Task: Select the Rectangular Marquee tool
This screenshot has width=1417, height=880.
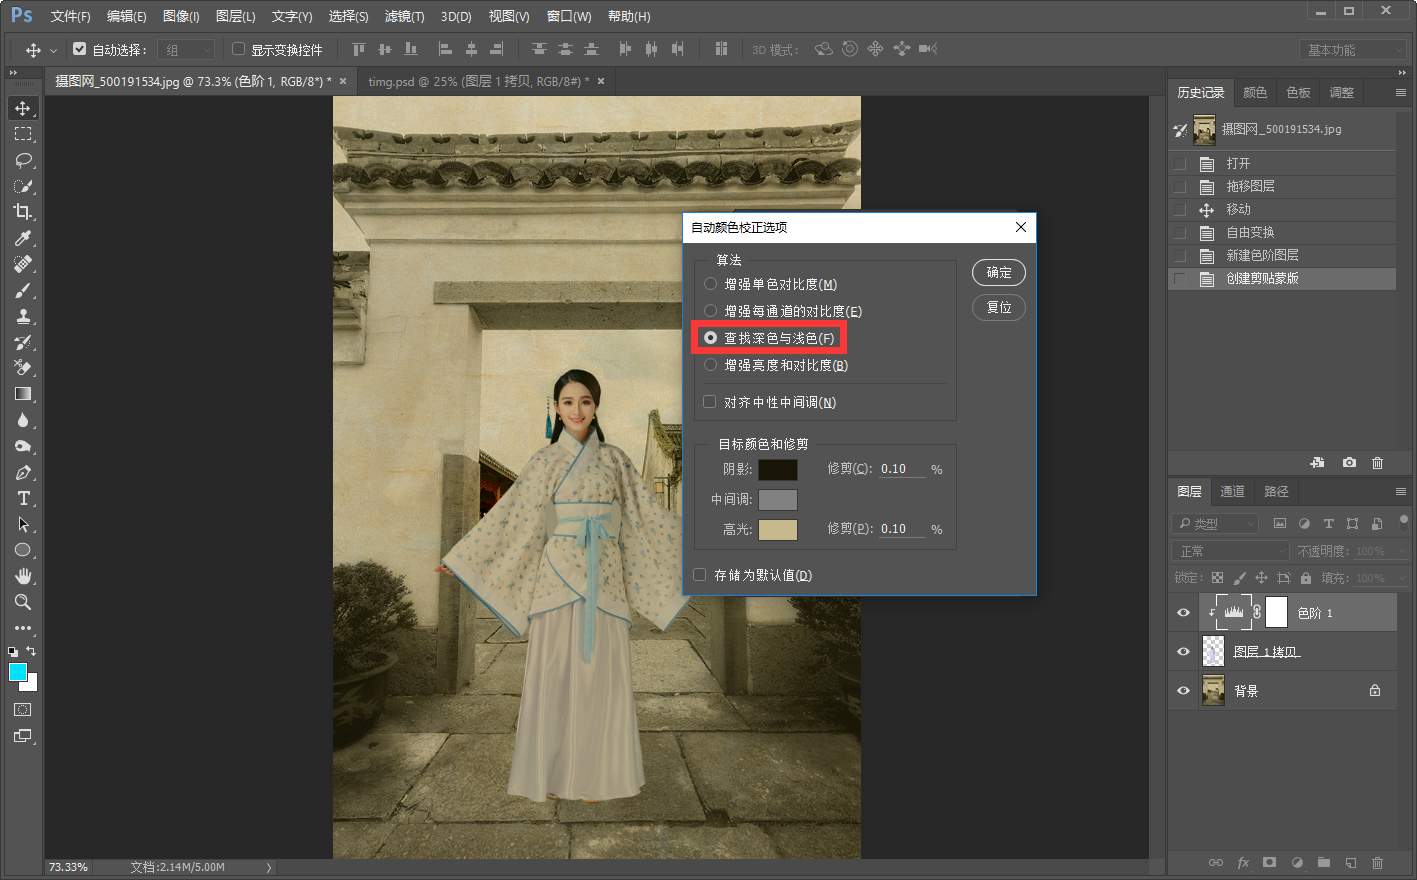Action: coord(23,134)
